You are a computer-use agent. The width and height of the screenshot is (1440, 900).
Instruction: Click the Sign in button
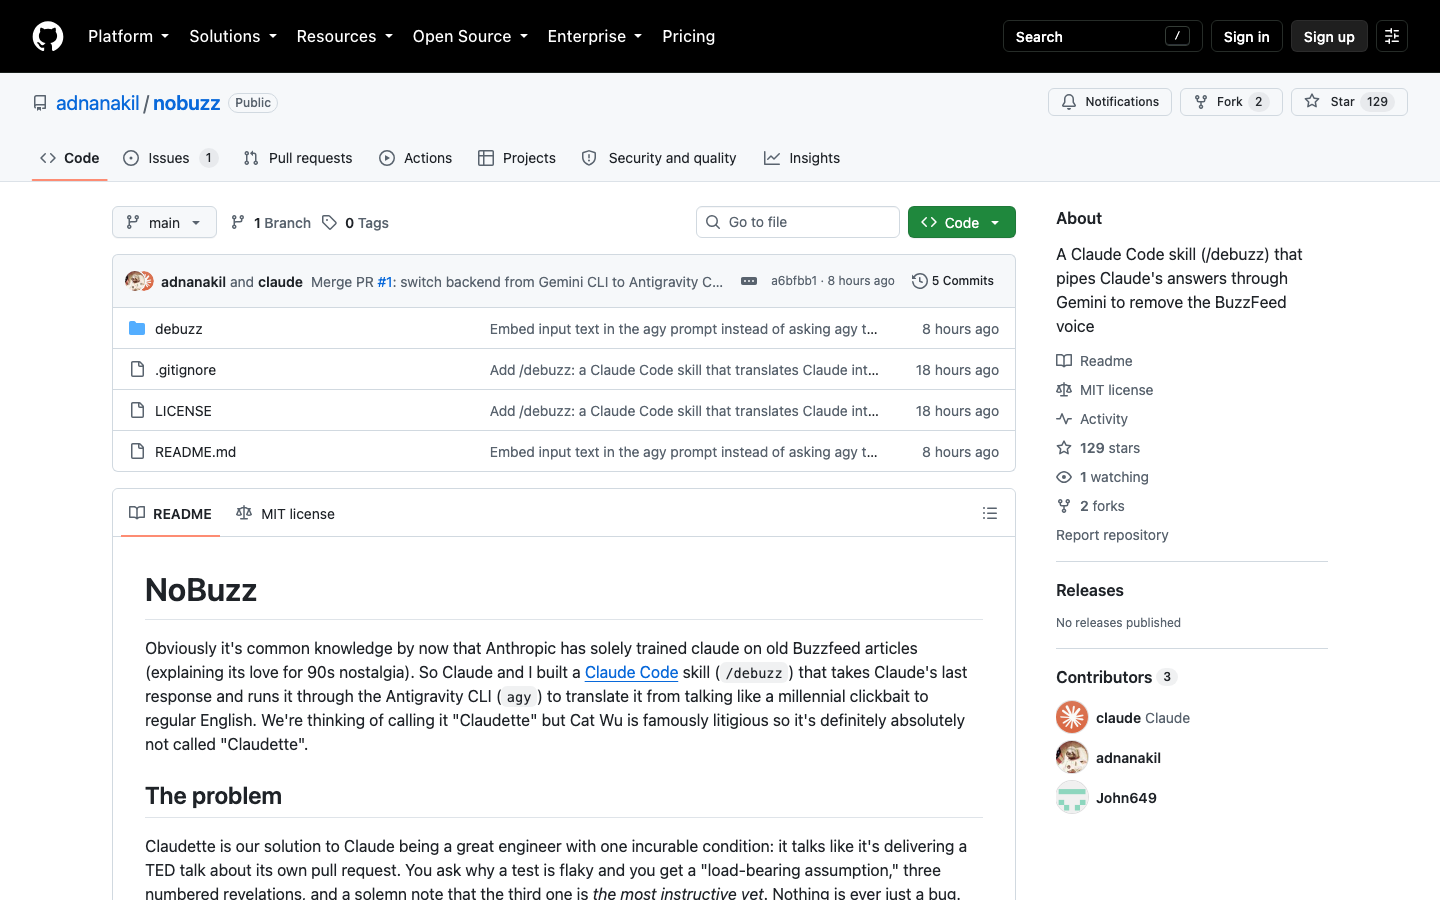click(x=1246, y=36)
